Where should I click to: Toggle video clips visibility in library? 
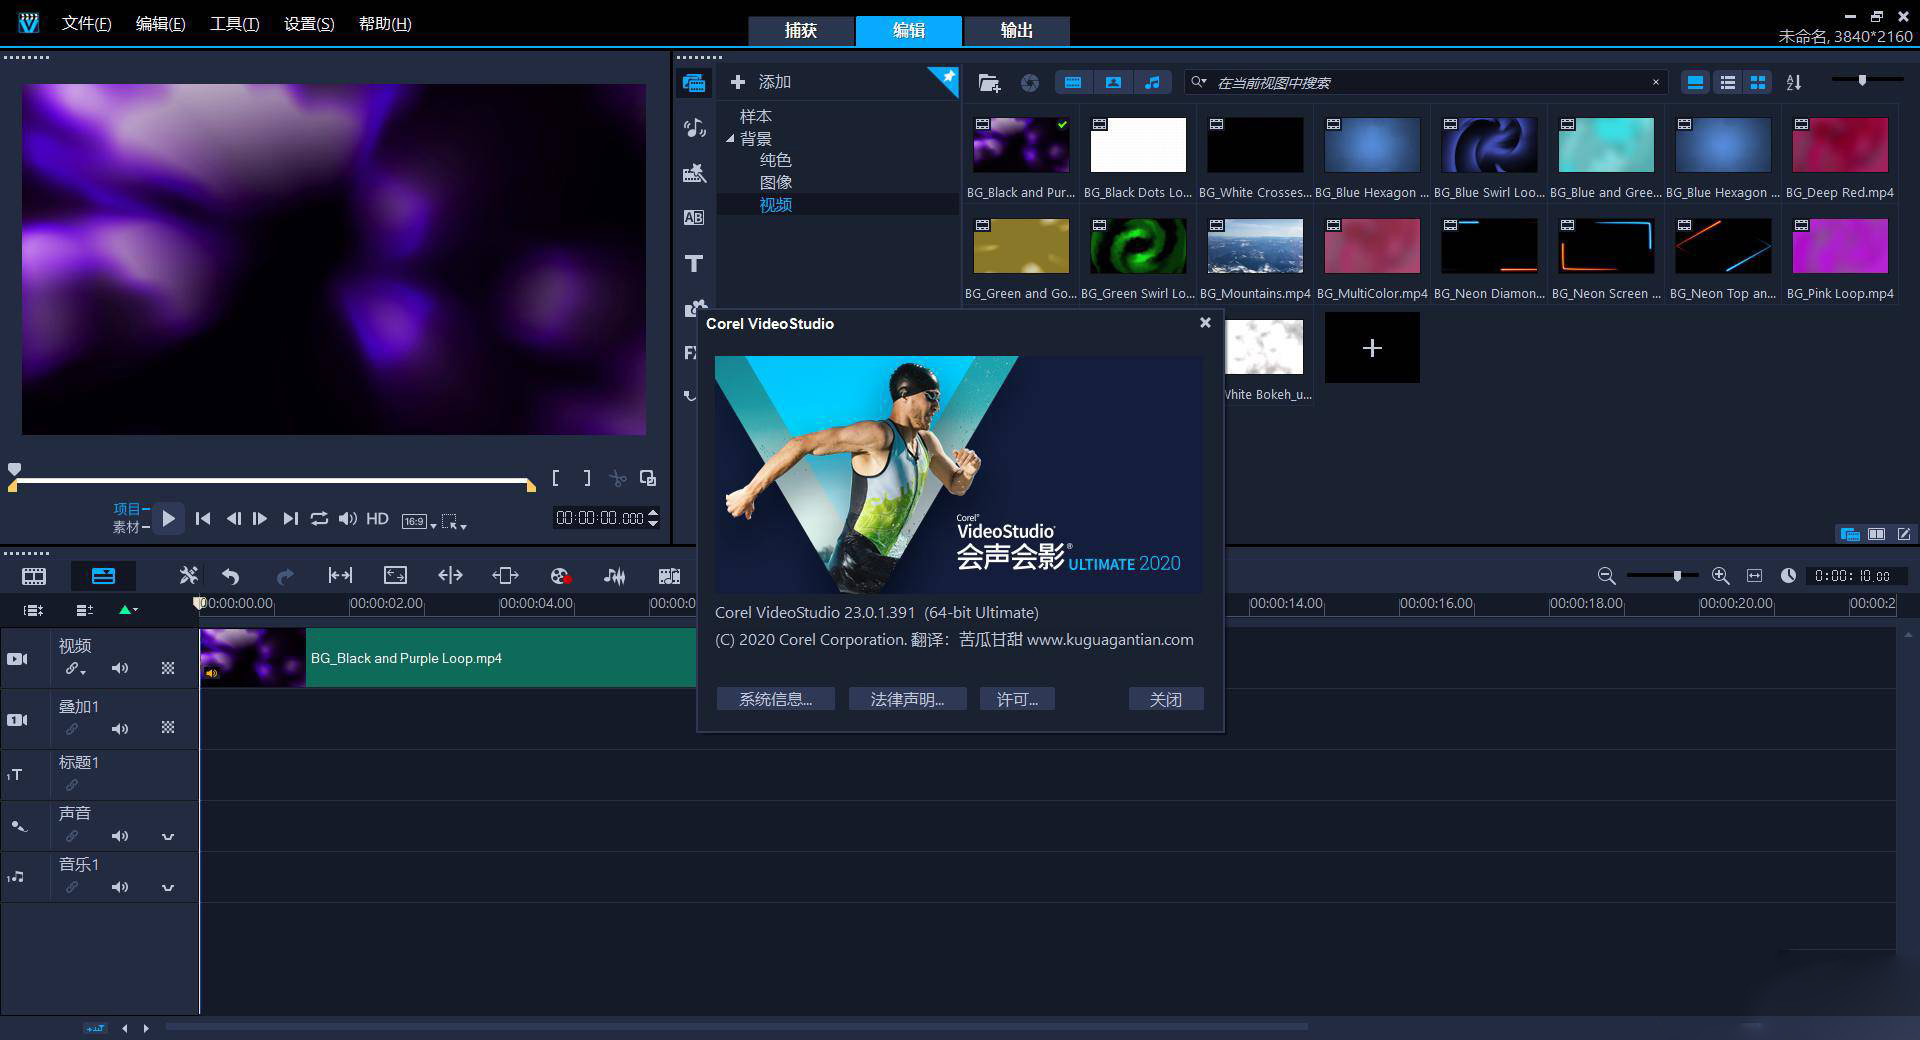click(x=1073, y=83)
